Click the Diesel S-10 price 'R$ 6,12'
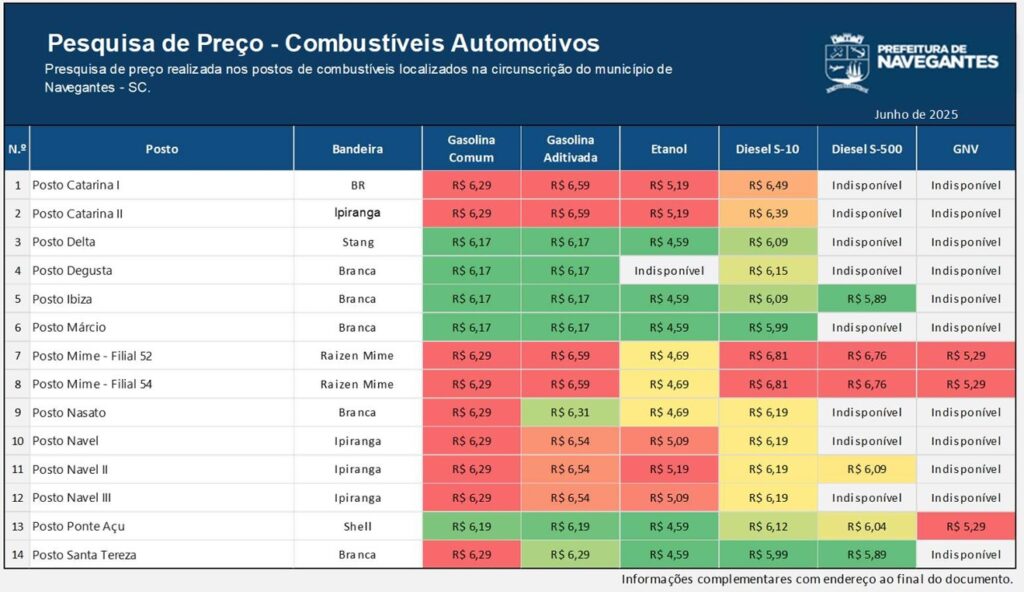The image size is (1024, 592). point(768,527)
